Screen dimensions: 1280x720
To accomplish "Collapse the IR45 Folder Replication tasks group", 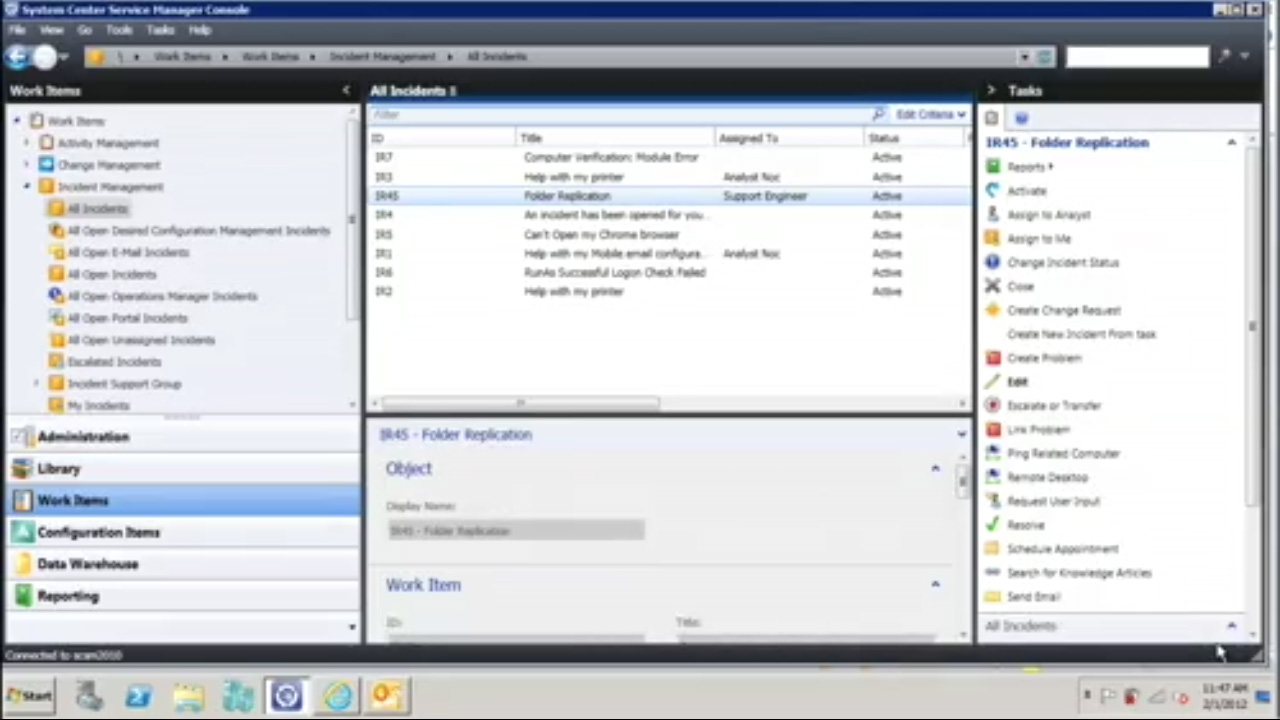I will pyautogui.click(x=1232, y=143).
